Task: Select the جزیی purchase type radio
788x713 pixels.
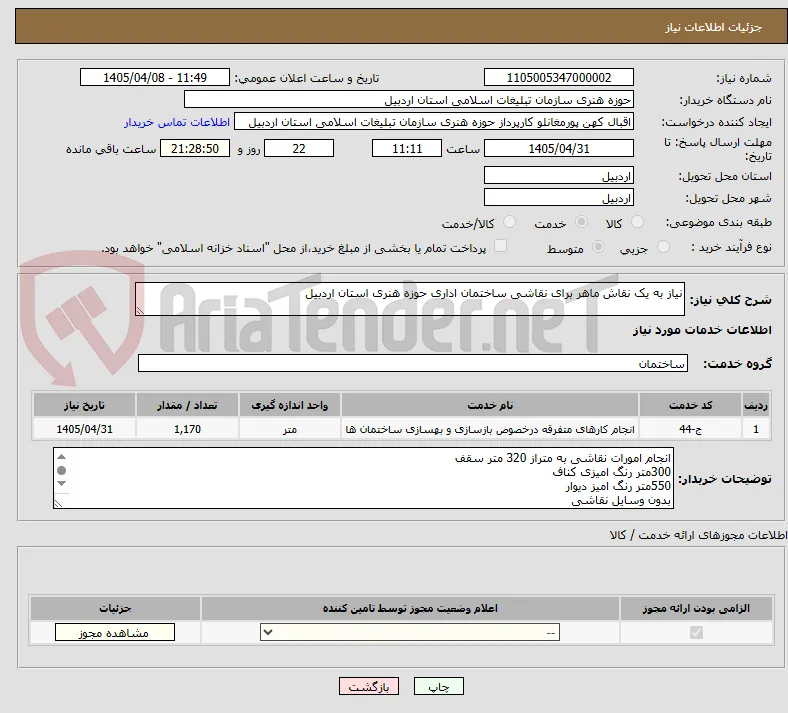Action: (663, 246)
